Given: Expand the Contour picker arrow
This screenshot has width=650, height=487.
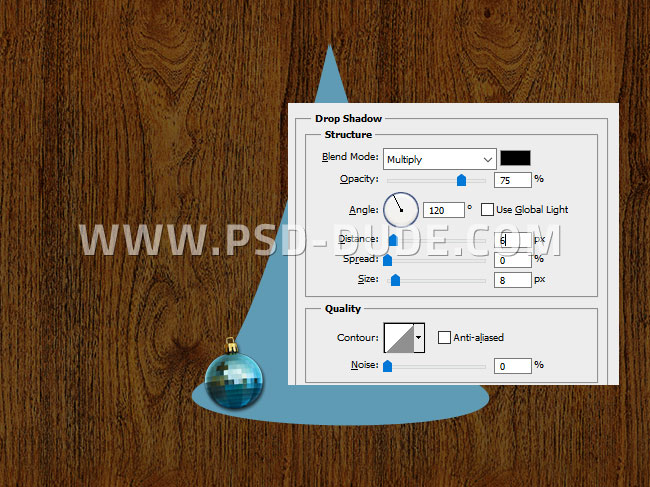Looking at the screenshot, I should (419, 338).
